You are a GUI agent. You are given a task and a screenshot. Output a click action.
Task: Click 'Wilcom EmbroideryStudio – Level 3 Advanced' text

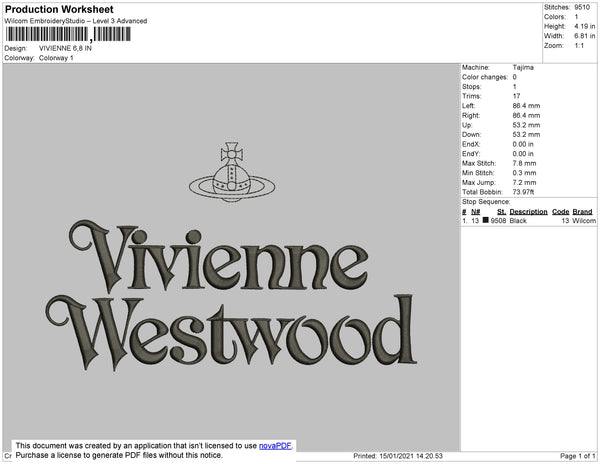[76, 21]
